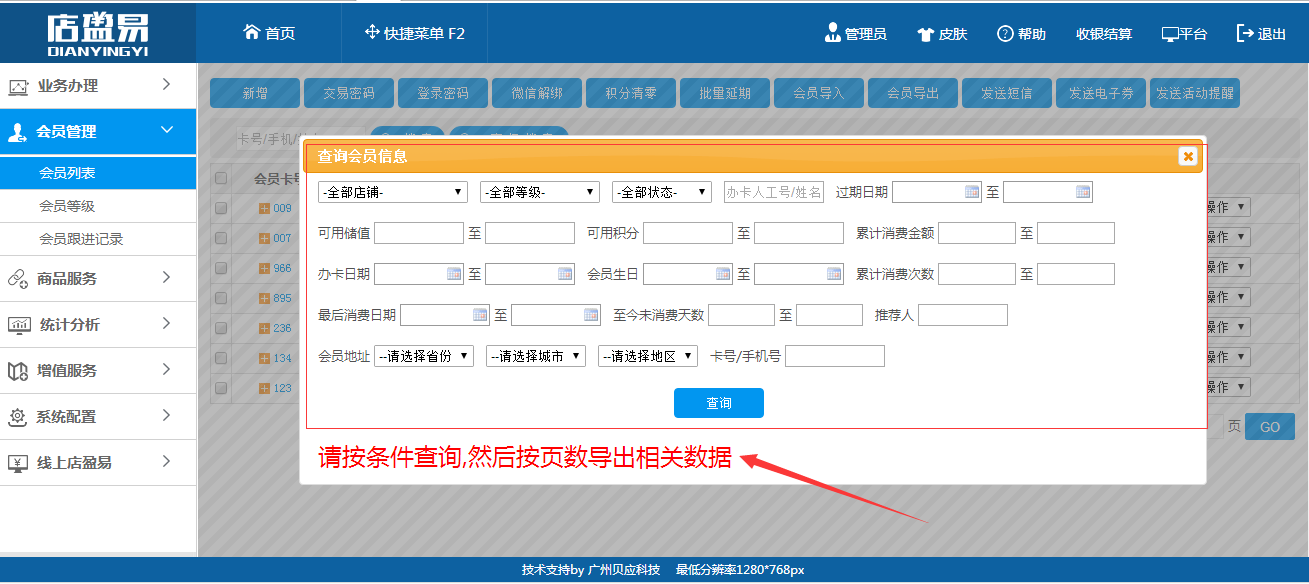Toggle checkbox for member row 009
The image size is (1309, 584).
pyautogui.click(x=221, y=208)
